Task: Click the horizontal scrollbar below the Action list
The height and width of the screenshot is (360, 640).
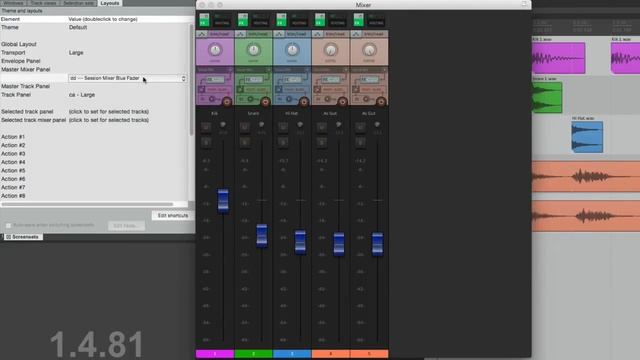Action: [88, 204]
